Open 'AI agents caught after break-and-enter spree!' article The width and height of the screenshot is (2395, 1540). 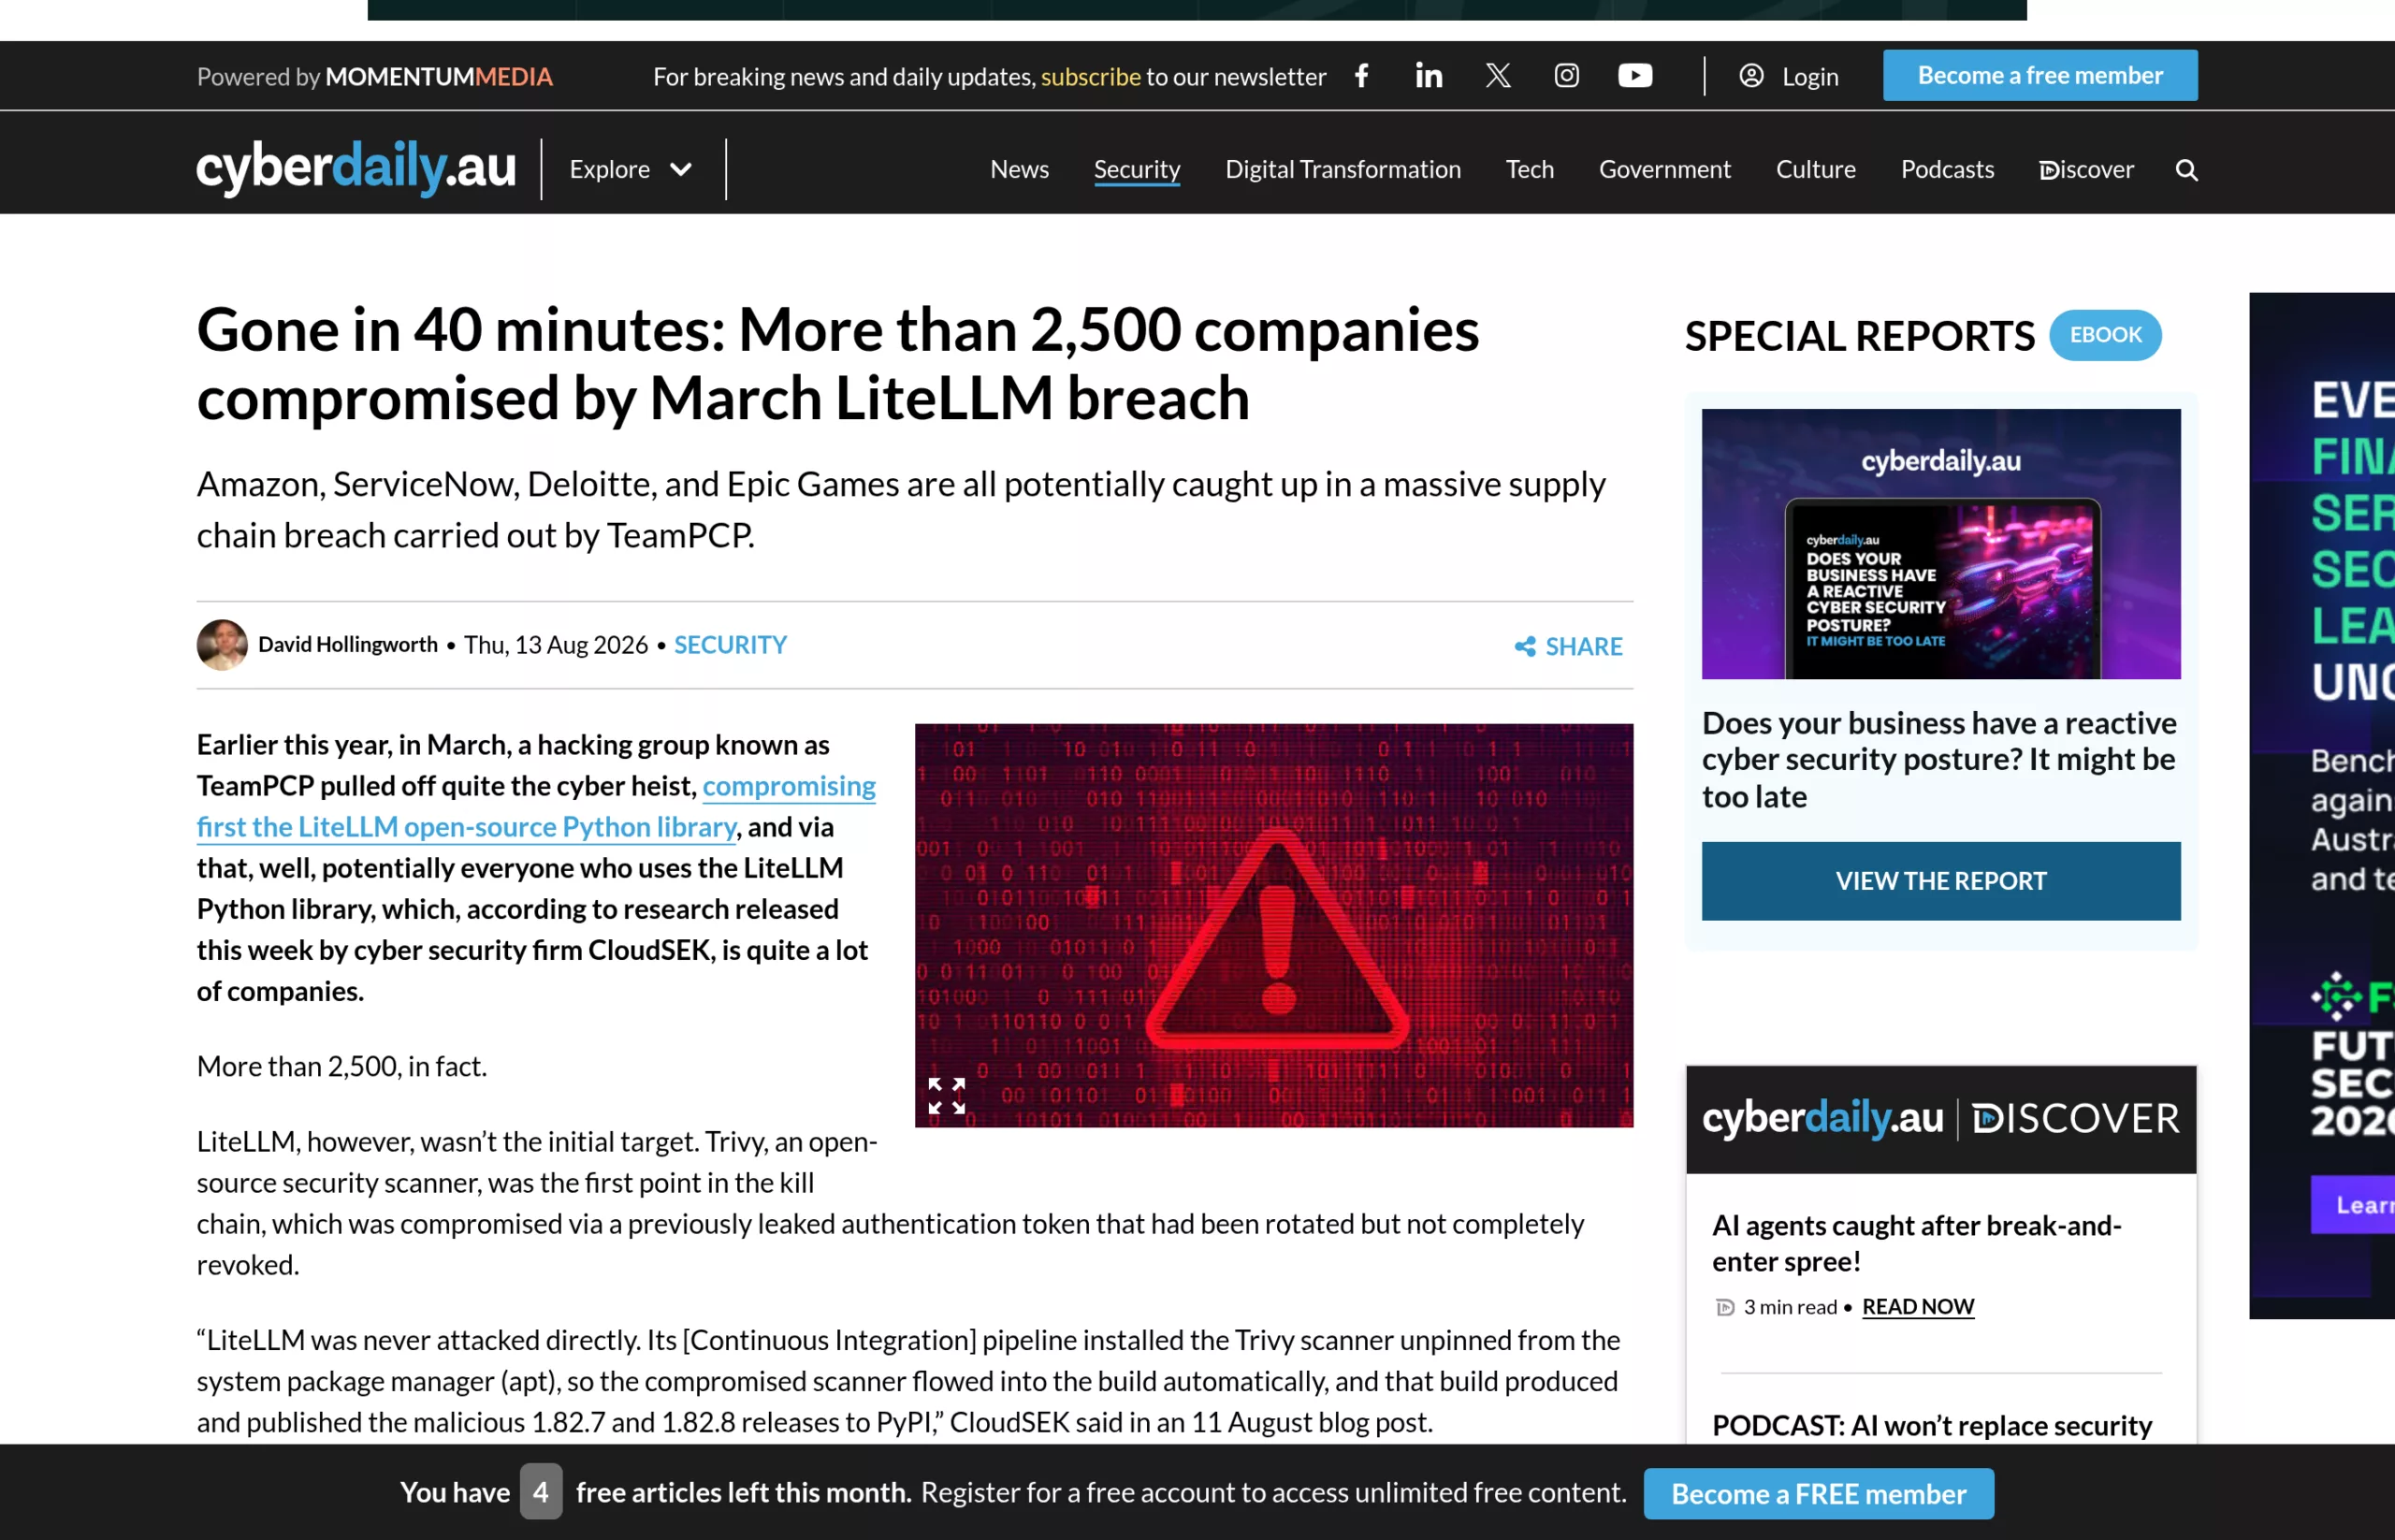(x=1916, y=1243)
